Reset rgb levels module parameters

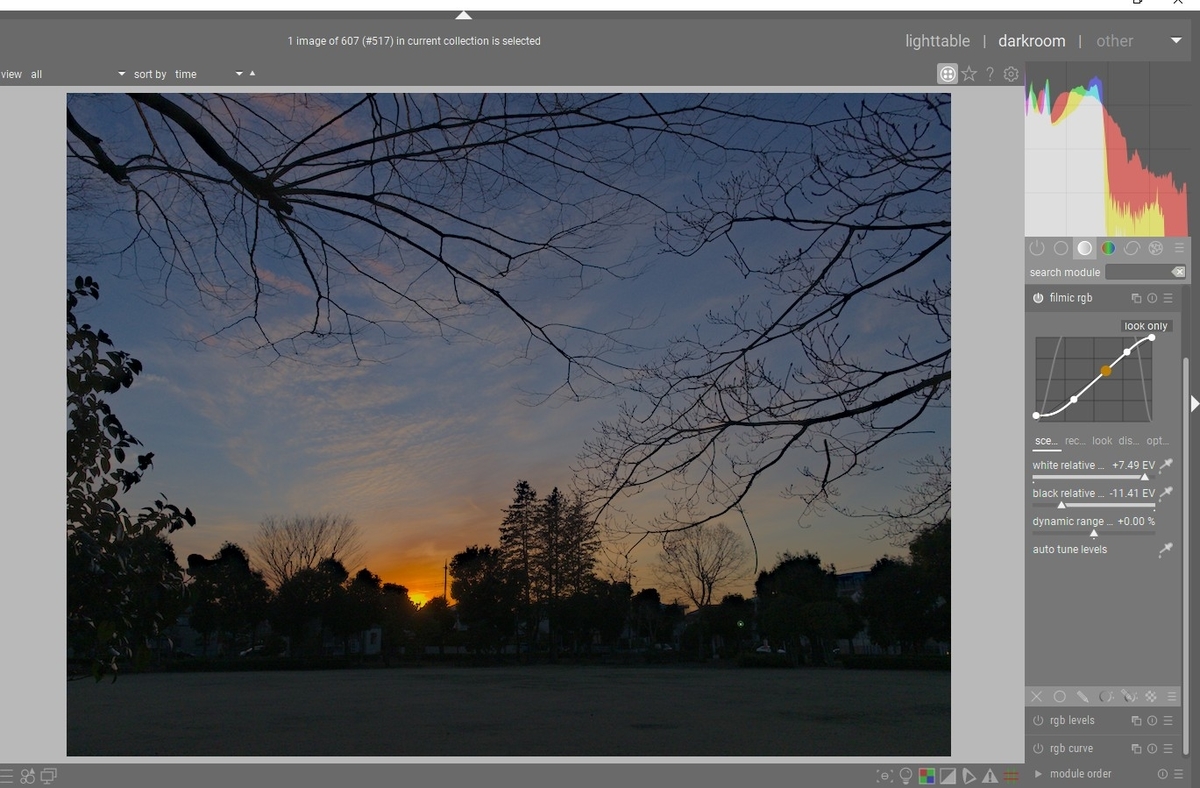(1152, 721)
